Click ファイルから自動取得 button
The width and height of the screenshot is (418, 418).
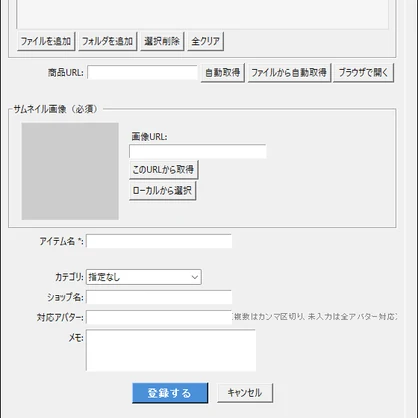pos(289,72)
